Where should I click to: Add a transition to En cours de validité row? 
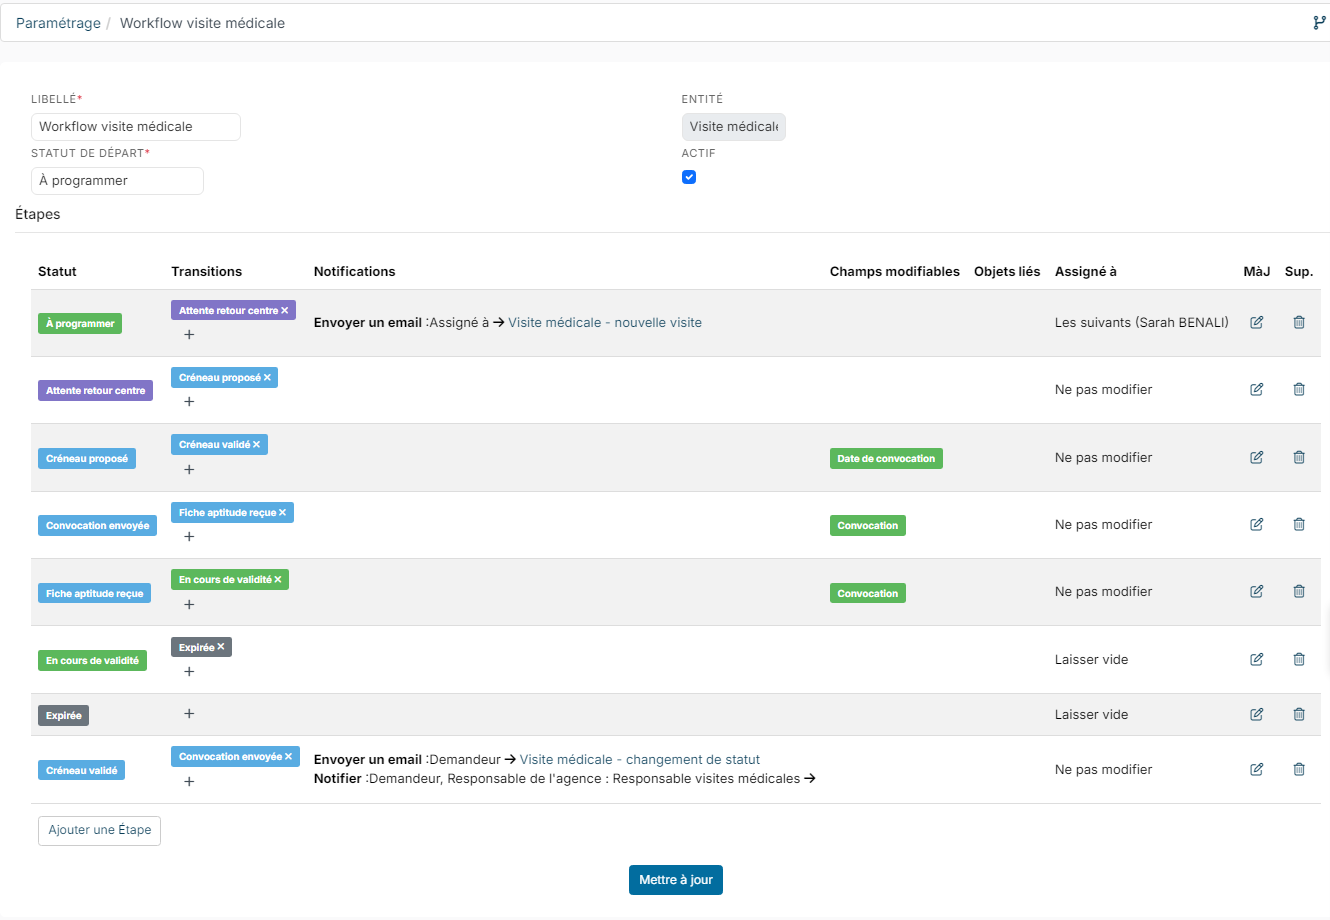click(x=189, y=672)
